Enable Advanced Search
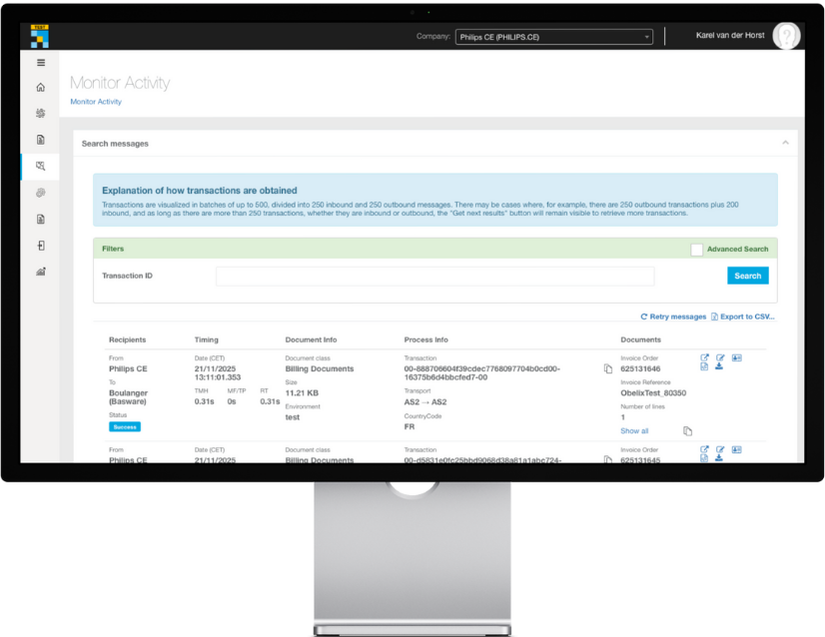825x637 pixels. (x=697, y=249)
